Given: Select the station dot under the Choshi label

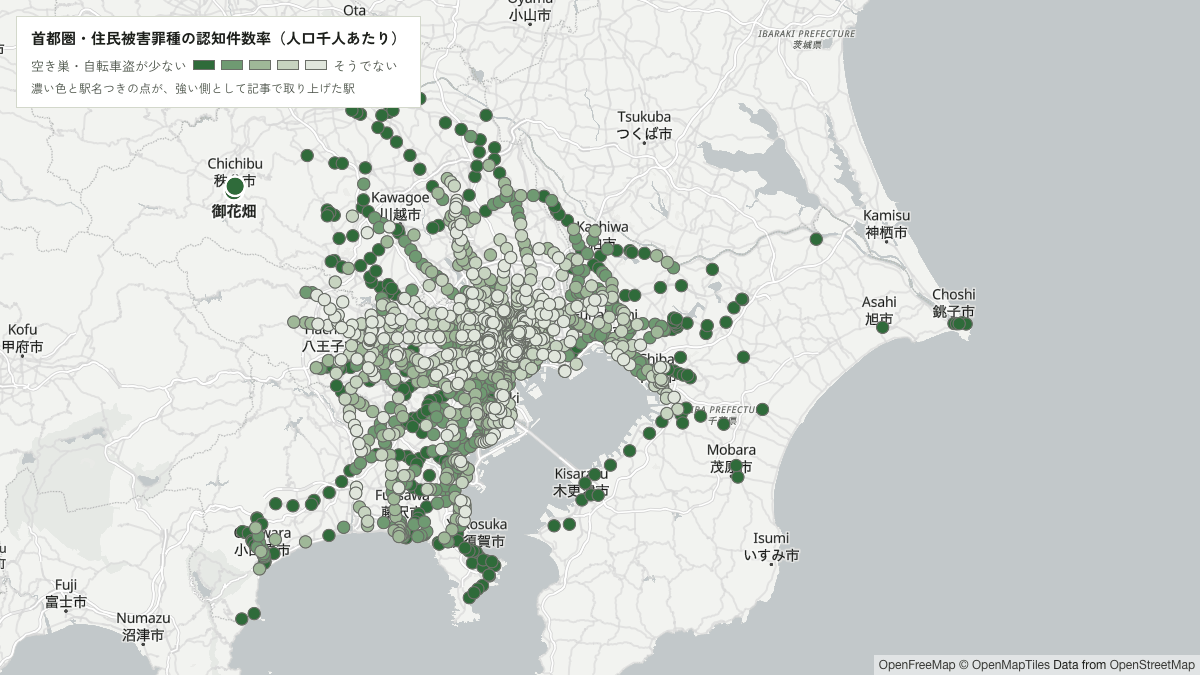Looking at the screenshot, I should click(961, 323).
